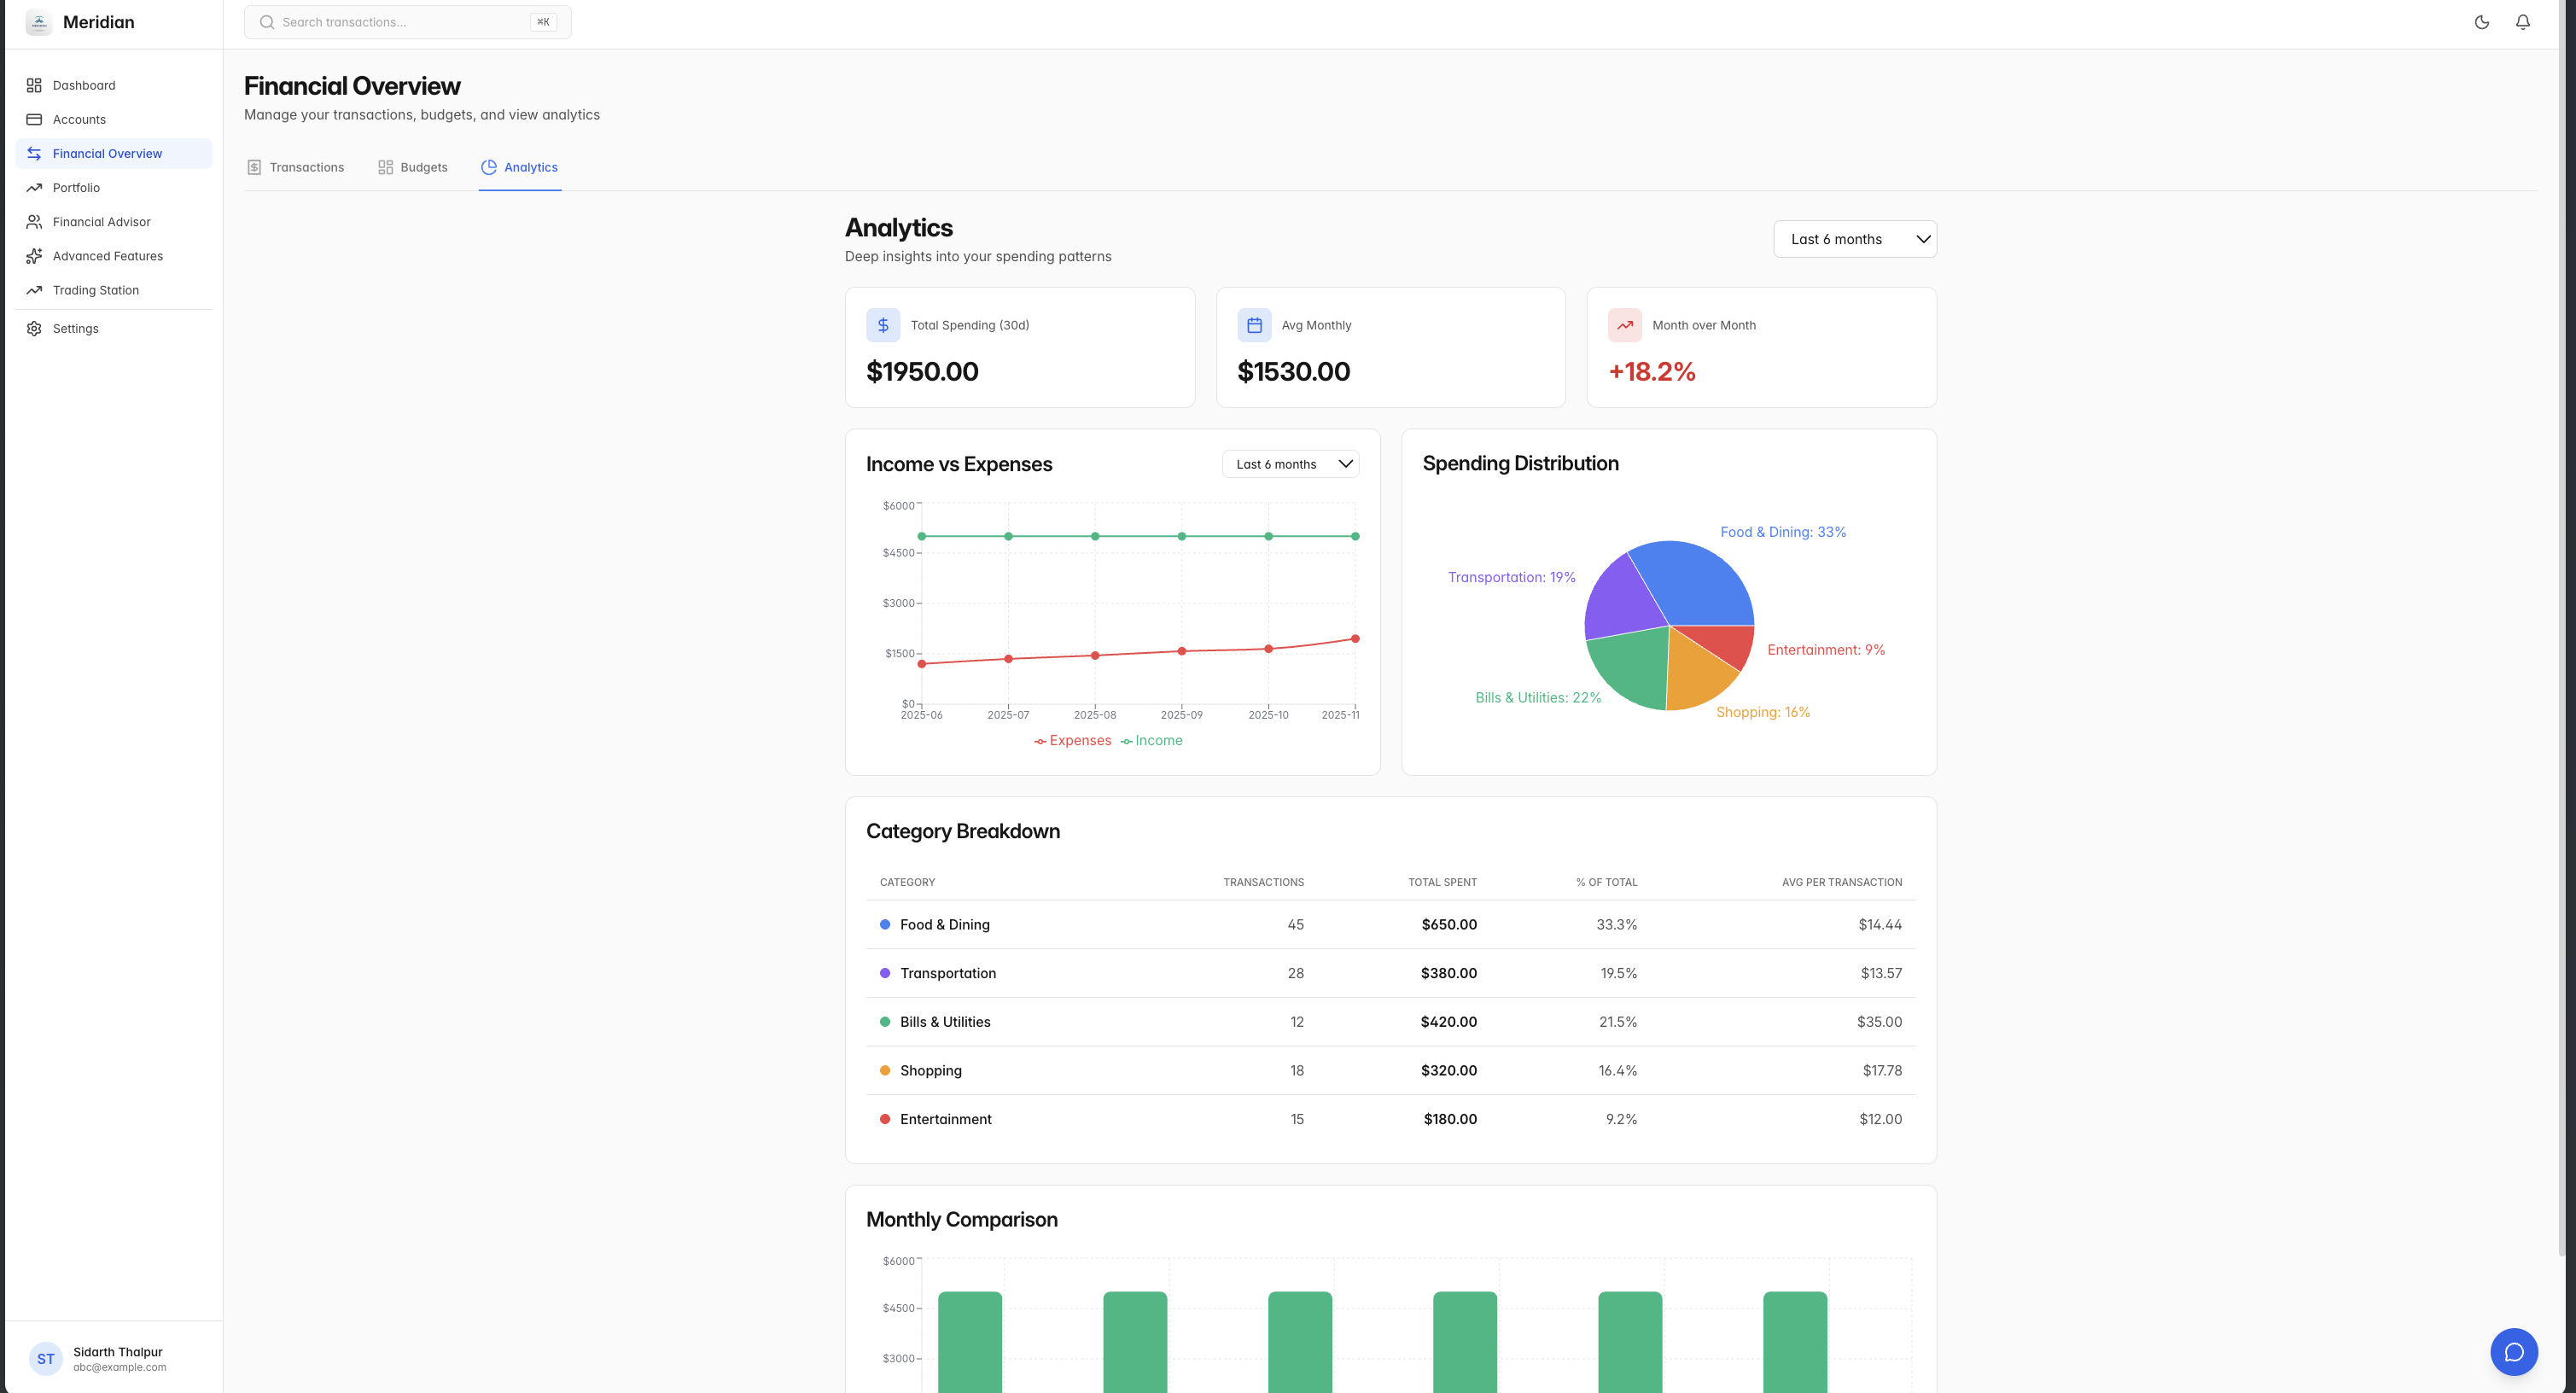
Task: Go to Trading Station page
Action: point(96,290)
